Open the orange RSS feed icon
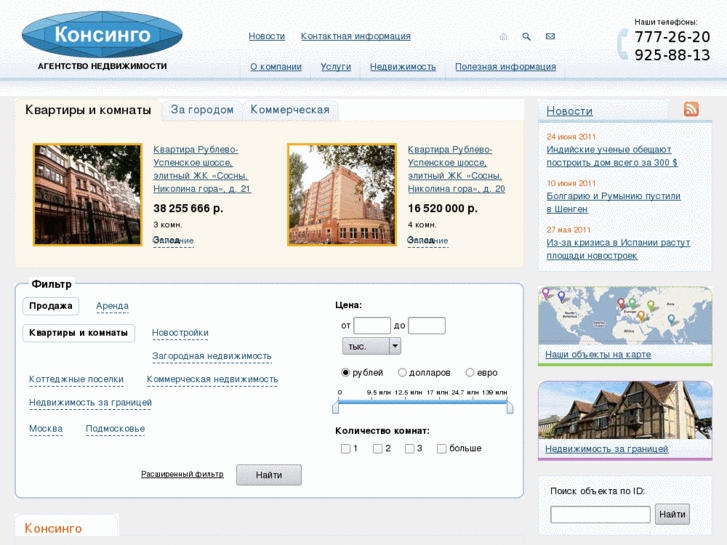The height and width of the screenshot is (545, 727). coord(691,109)
